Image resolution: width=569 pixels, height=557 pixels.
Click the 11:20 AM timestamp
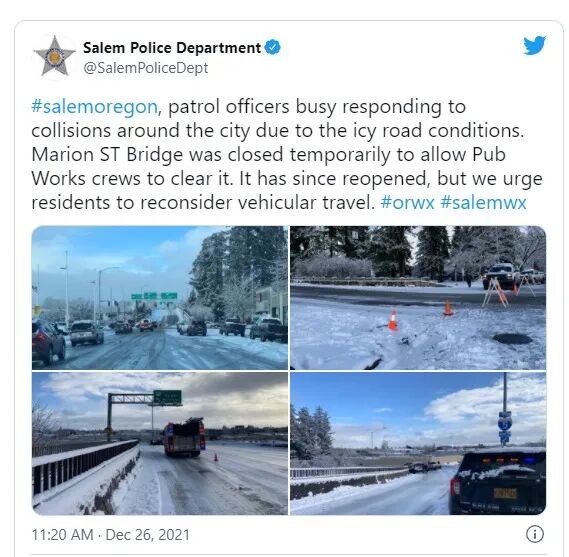pos(62,535)
